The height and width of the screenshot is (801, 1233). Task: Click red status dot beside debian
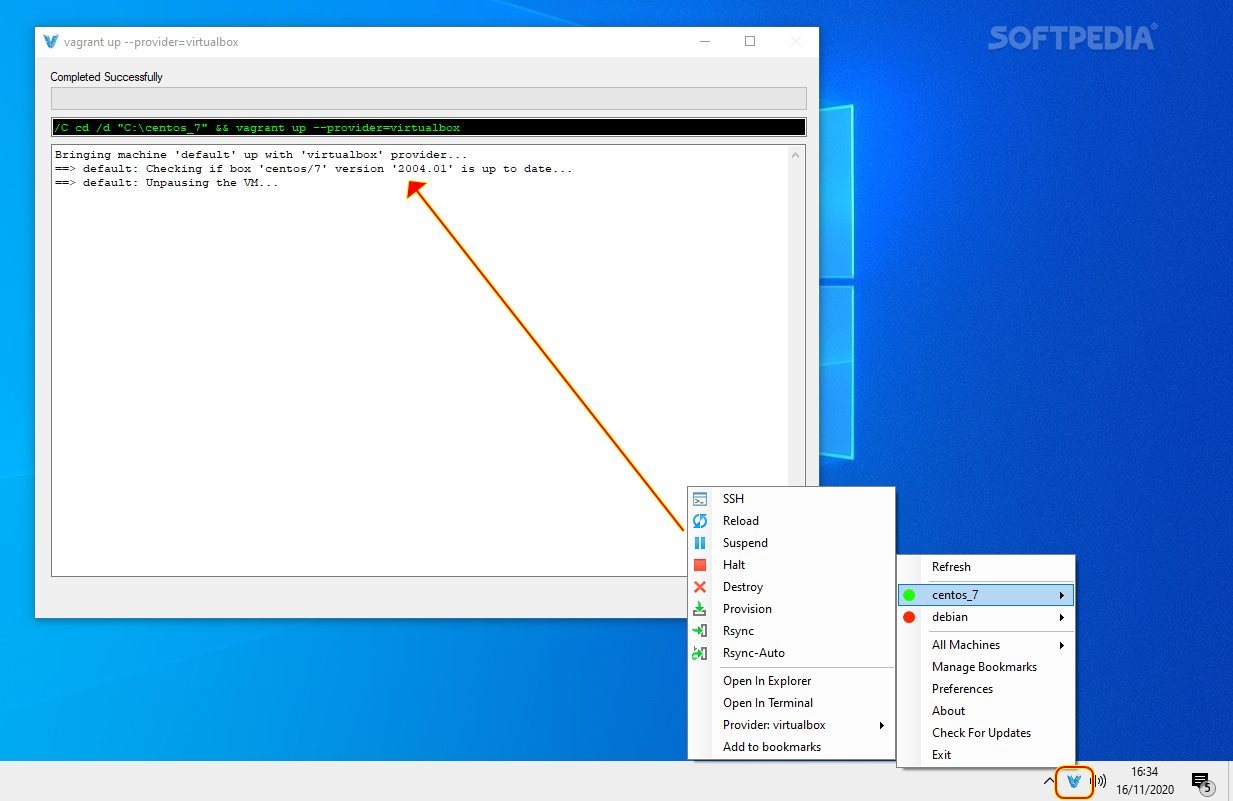[x=909, y=617]
